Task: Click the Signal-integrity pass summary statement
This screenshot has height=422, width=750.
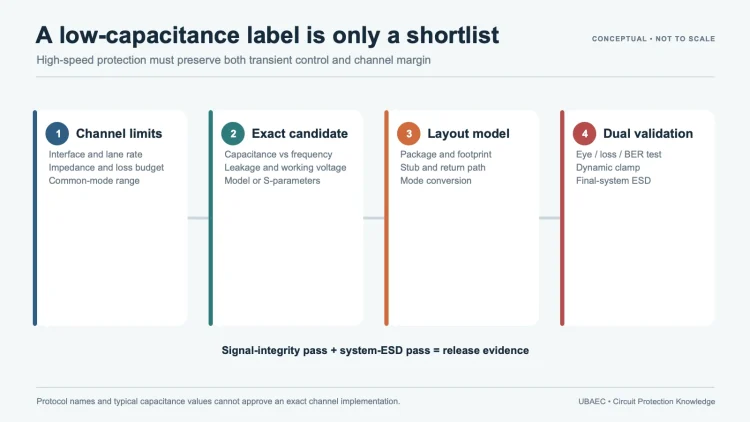Action: 375,350
